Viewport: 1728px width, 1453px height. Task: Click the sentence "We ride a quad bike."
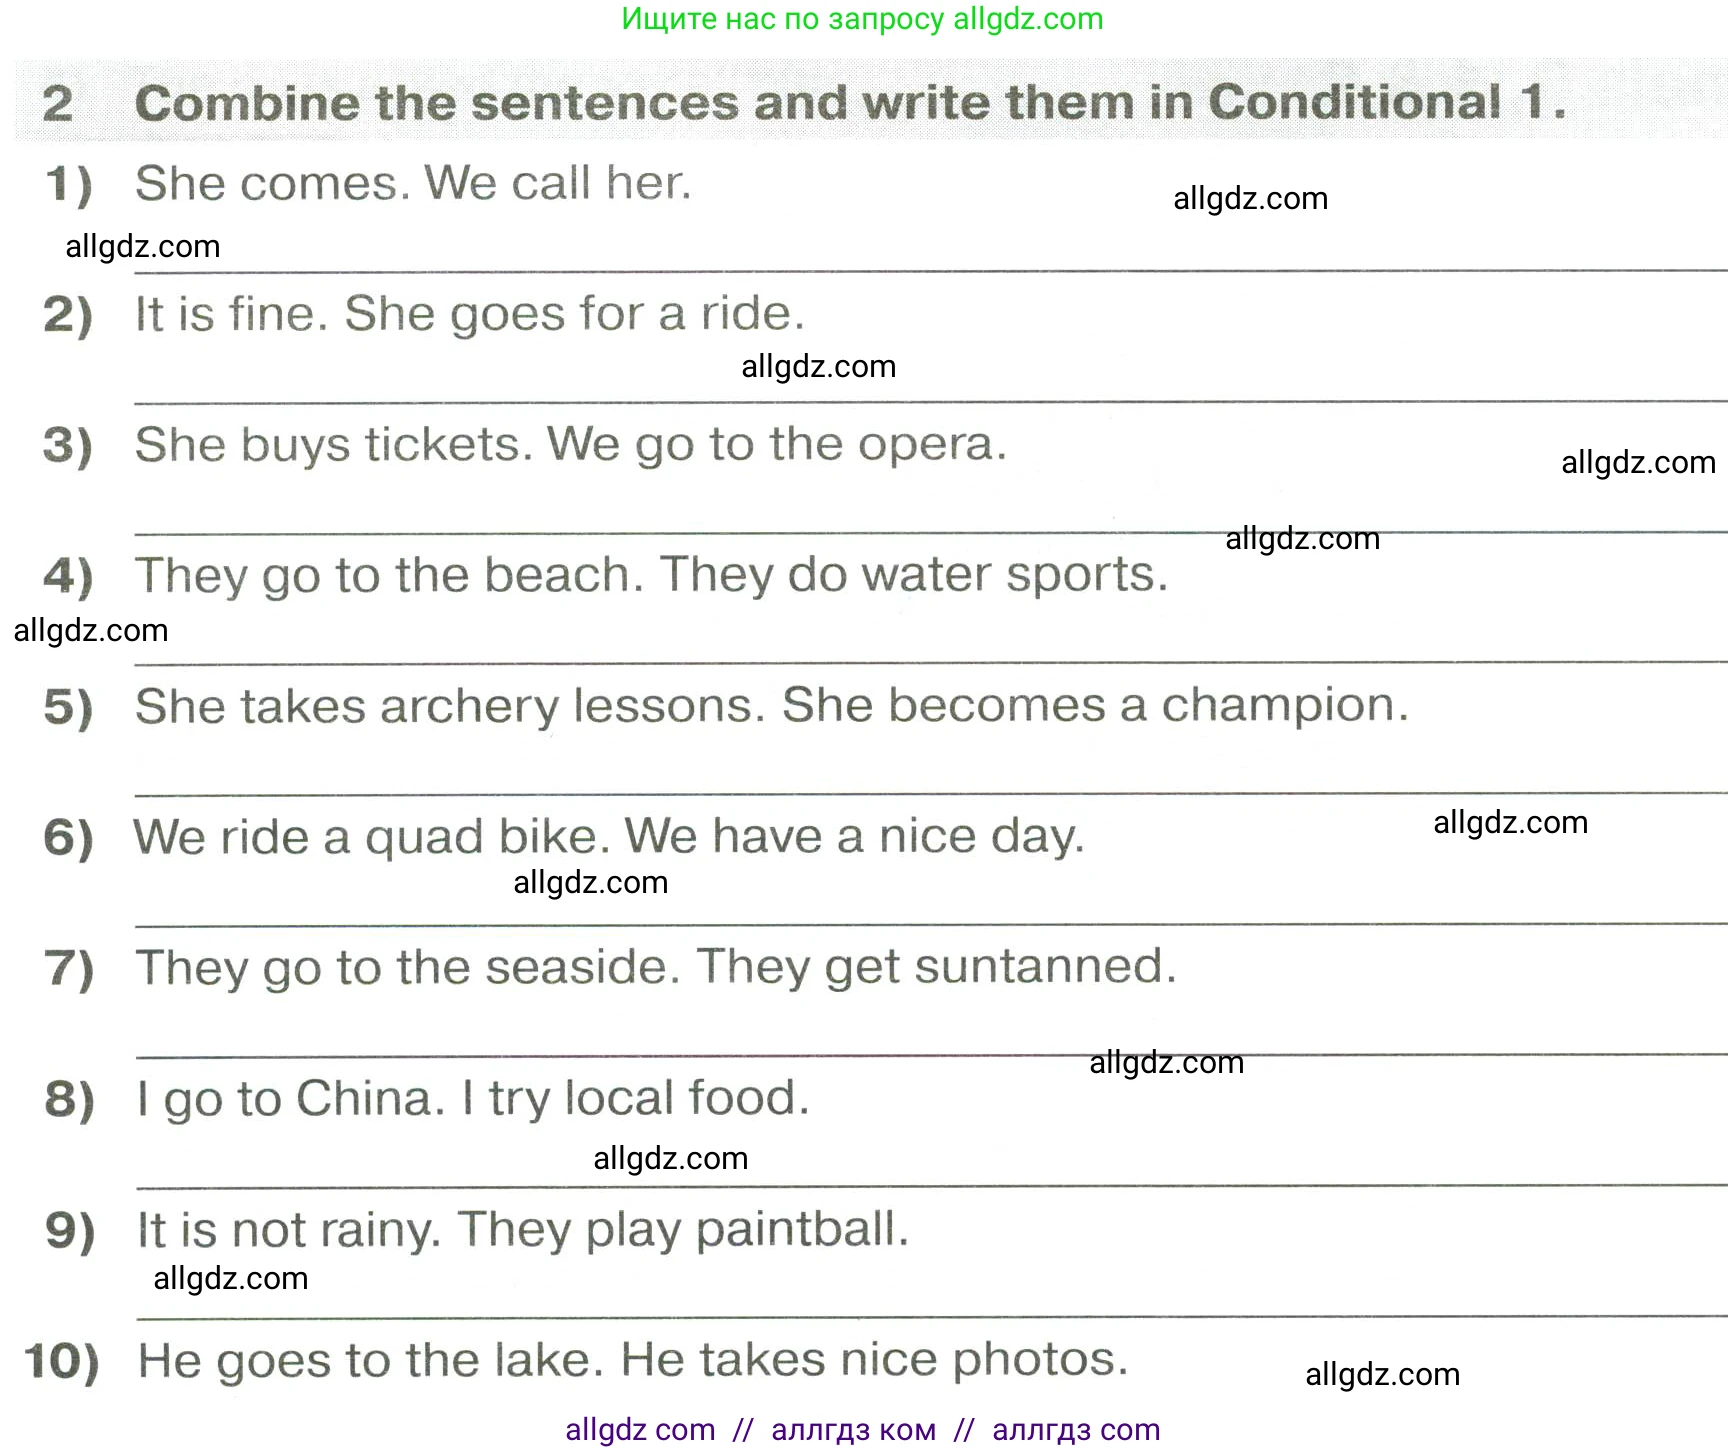pyautogui.click(x=372, y=837)
